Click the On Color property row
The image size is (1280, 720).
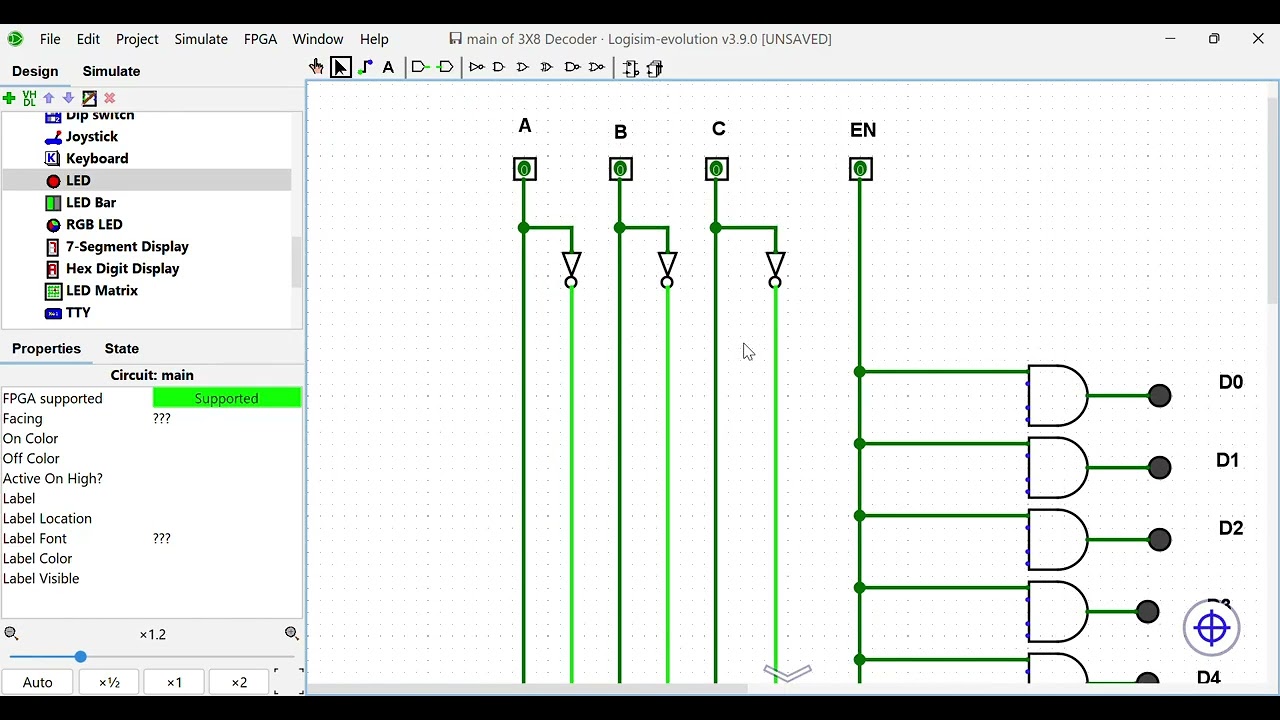click(x=152, y=438)
